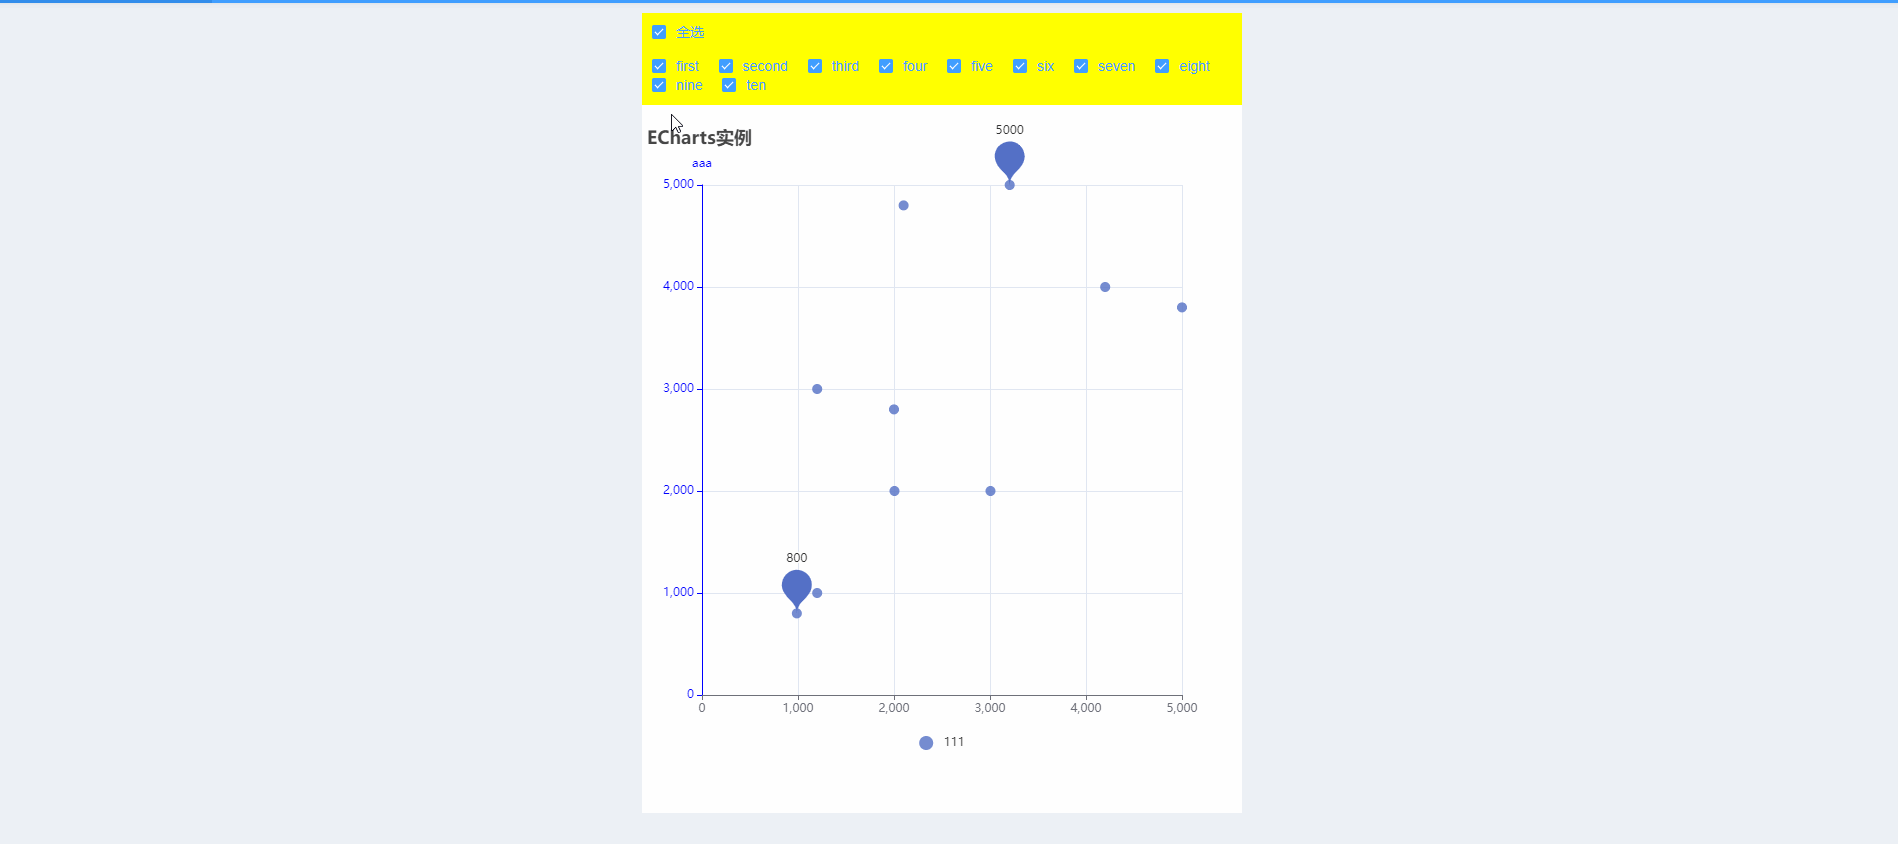Viewport: 1898px width, 844px height.
Task: Toggle the eight checkbox
Action: pos(1162,66)
